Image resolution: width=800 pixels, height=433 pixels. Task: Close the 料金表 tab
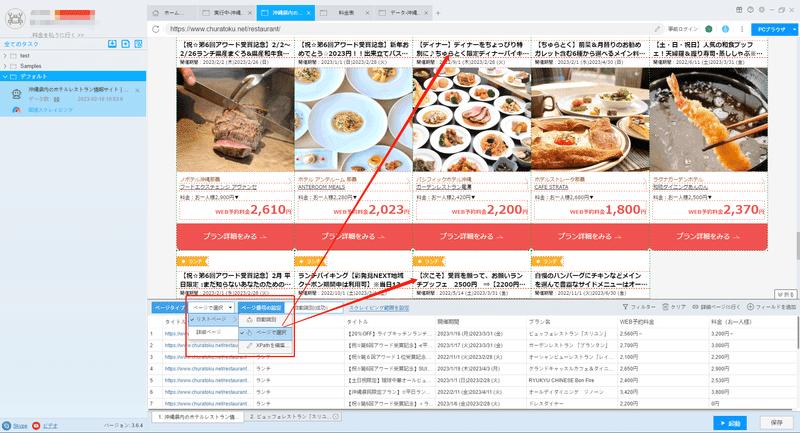click(367, 13)
